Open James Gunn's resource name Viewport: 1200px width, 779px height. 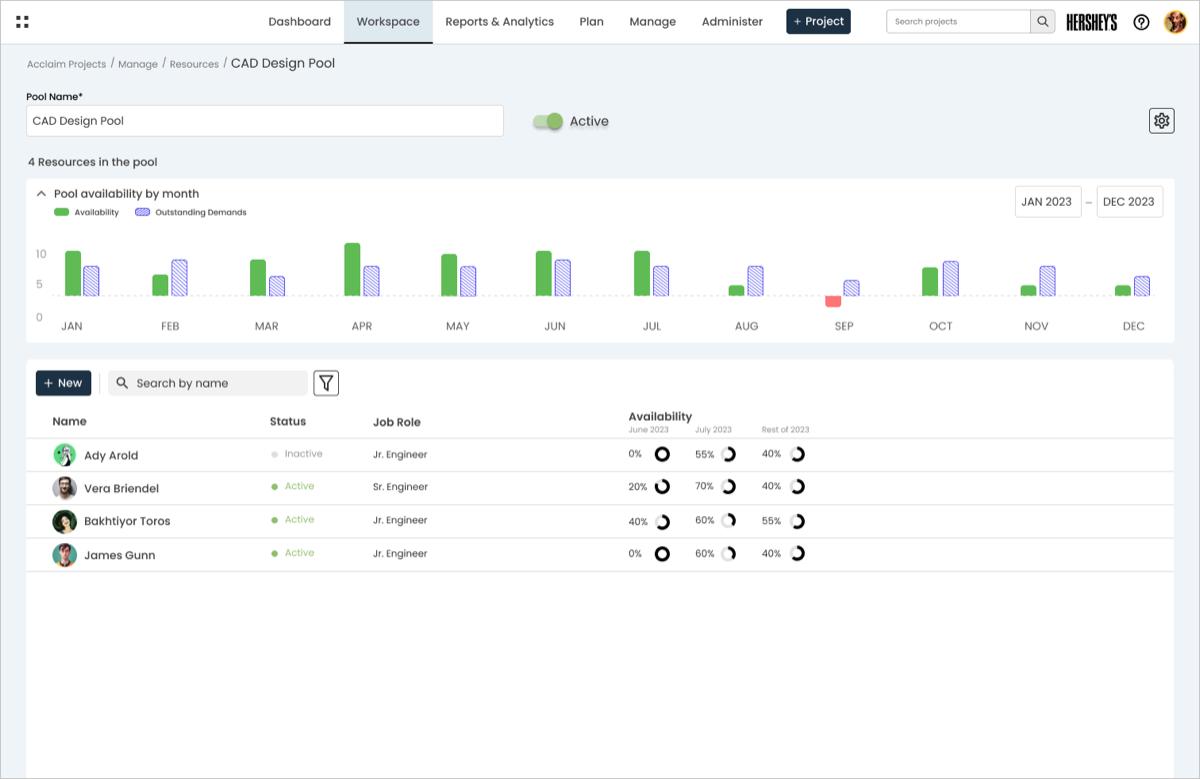pyautogui.click(x=119, y=555)
